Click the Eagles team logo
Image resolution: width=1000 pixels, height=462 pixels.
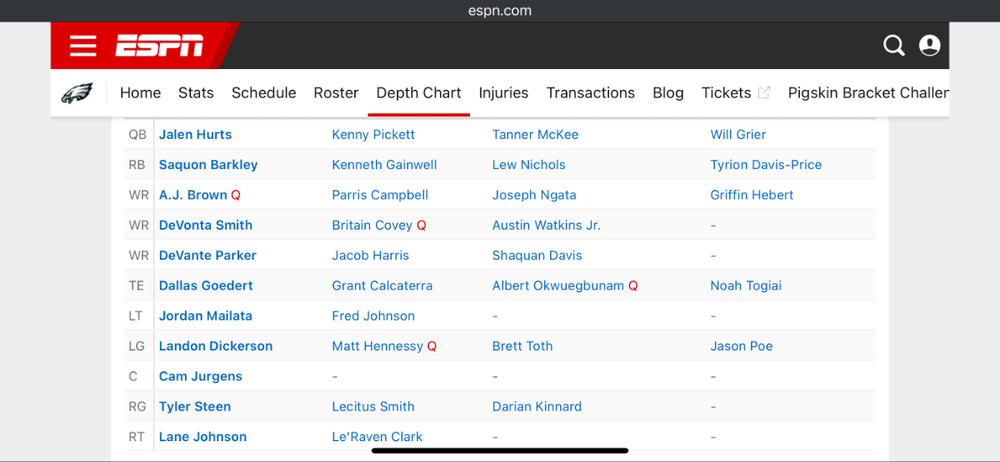click(x=77, y=93)
